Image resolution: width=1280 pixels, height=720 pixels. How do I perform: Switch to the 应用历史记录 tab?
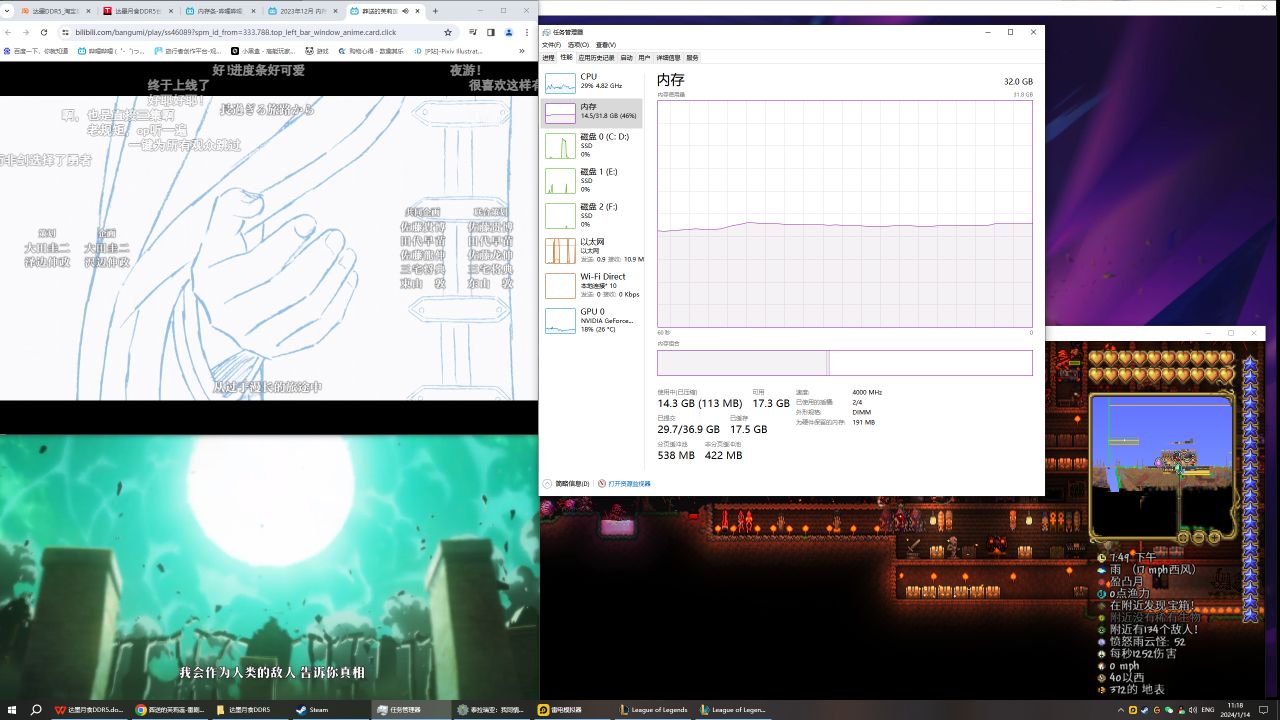click(597, 58)
